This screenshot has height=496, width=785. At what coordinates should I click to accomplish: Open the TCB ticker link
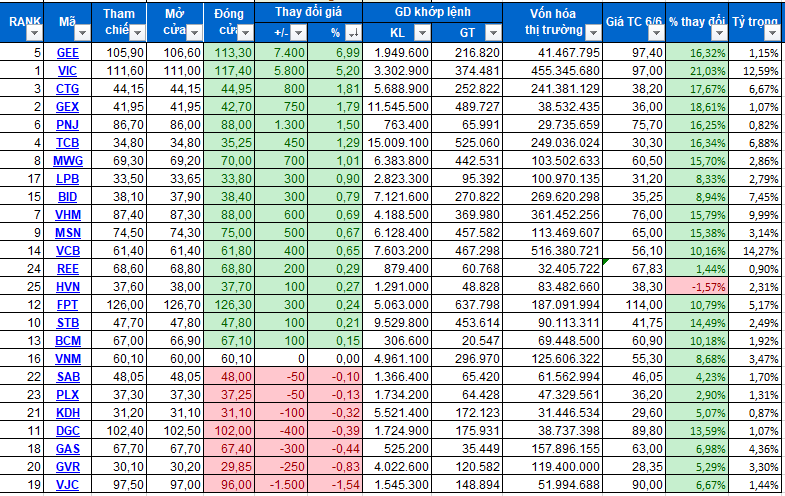tap(68, 143)
